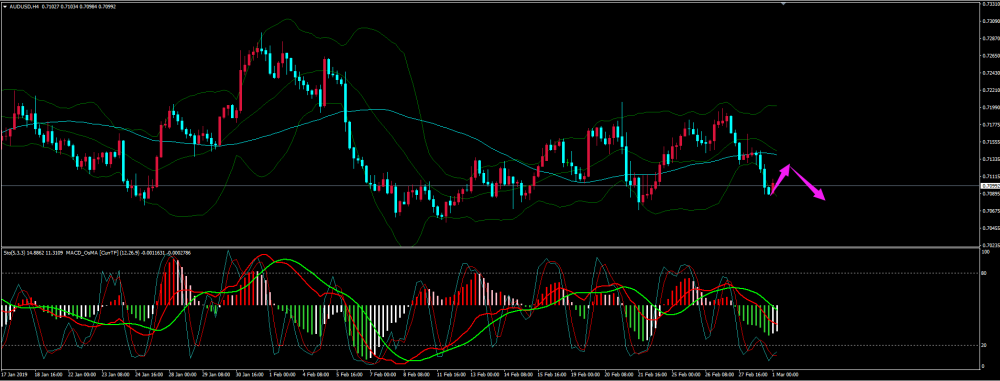The width and height of the screenshot is (1000, 381).
Task: Click the 1 Mar 00:00 time label
Action: tap(786, 375)
